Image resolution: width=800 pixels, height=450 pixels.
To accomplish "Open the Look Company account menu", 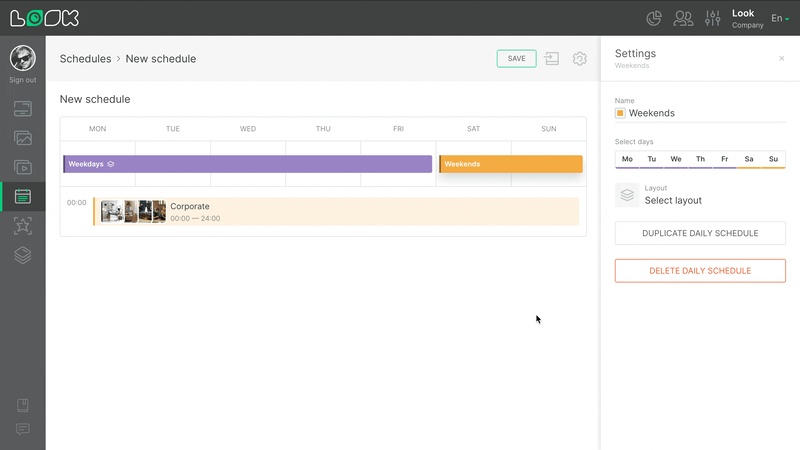I will [x=747, y=18].
